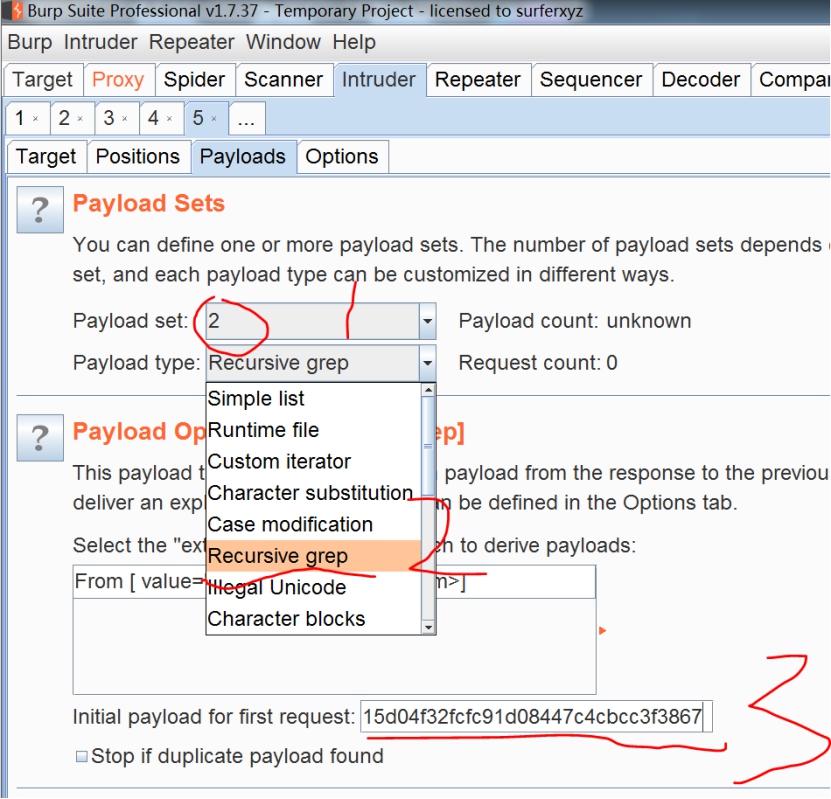Open the Payload set dropdown
The width and height of the screenshot is (831, 799).
321,321
